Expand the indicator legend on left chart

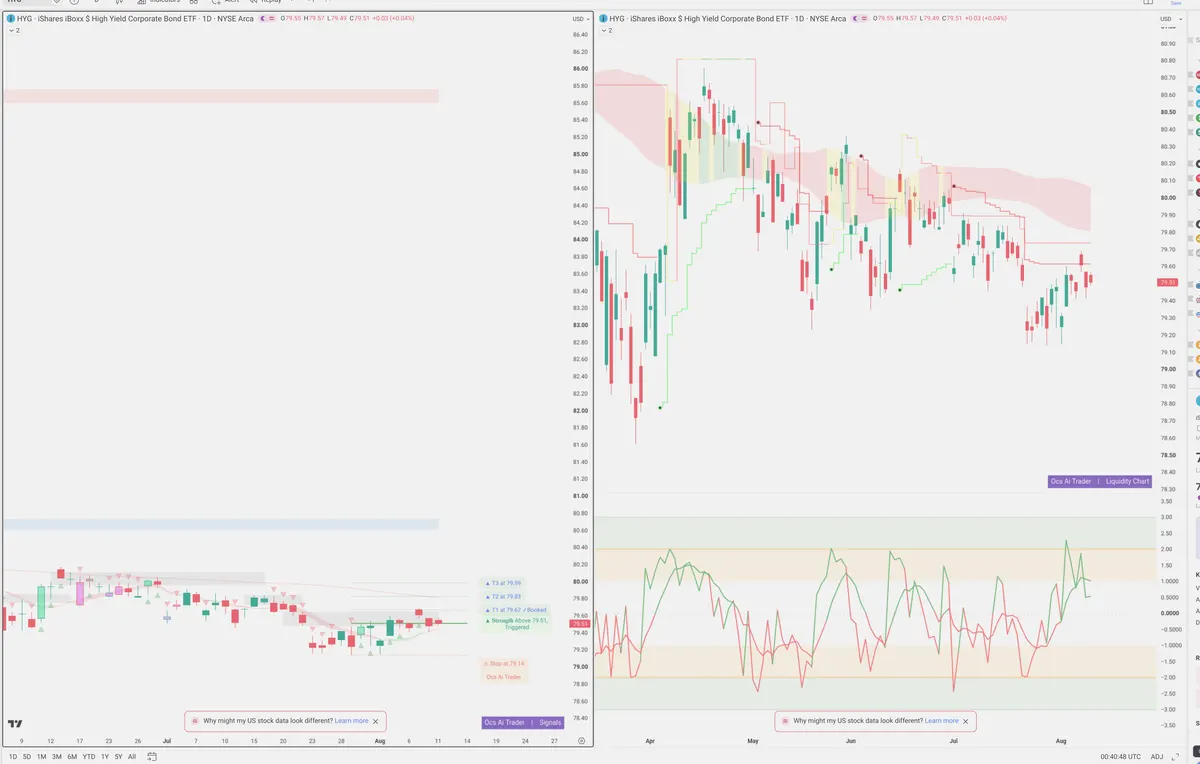coord(14,31)
